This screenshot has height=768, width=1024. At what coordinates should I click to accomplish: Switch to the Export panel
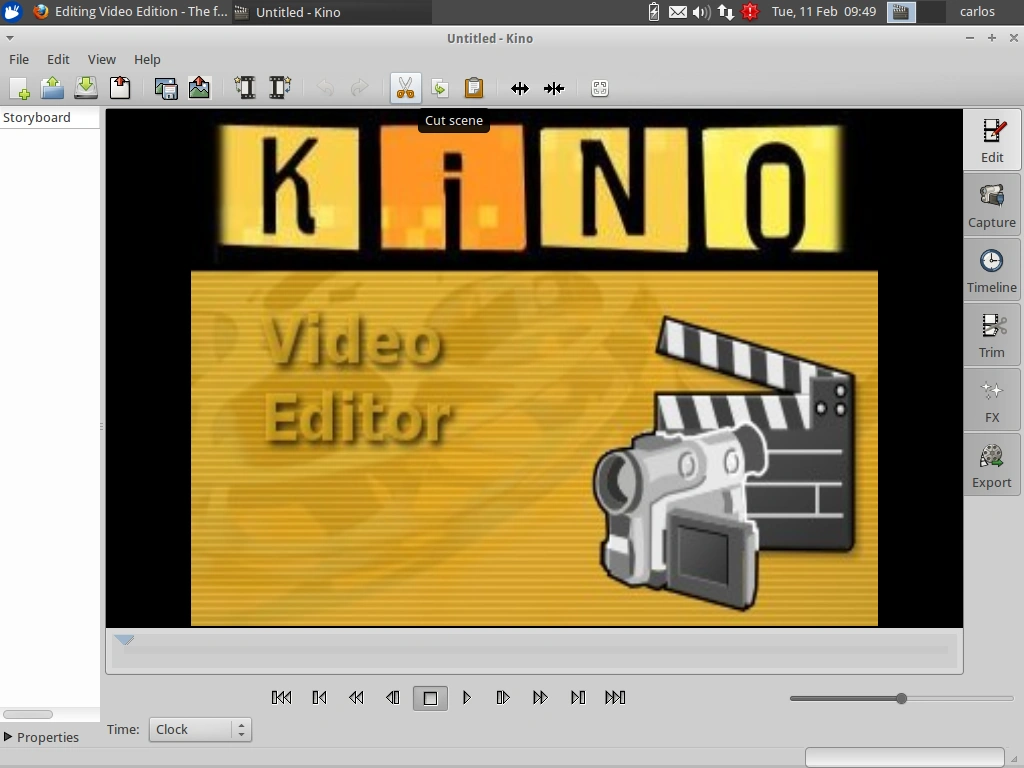coord(991,465)
